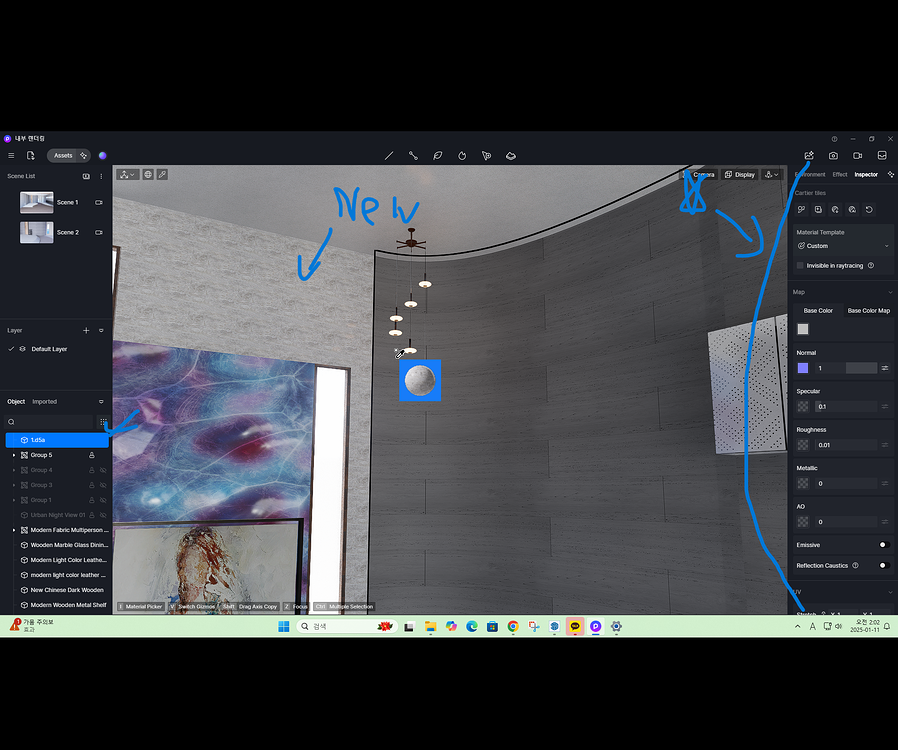This screenshot has width=898, height=750.
Task: Select the Material Picker icon in the Inspector panel
Action: (x=801, y=209)
